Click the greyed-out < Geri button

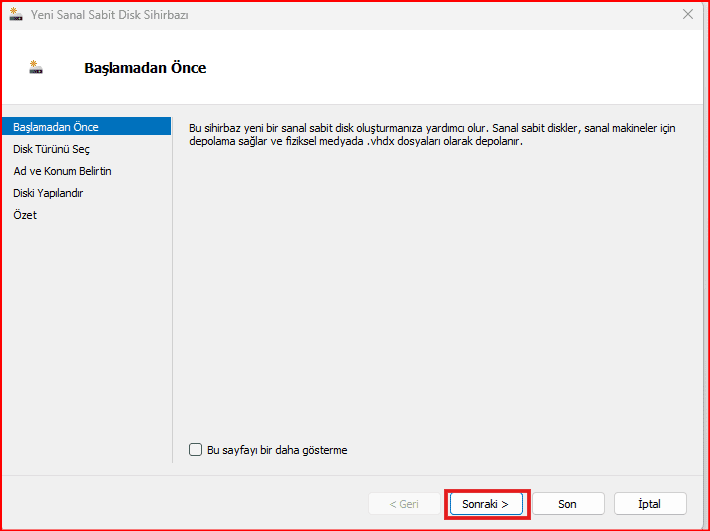(404, 504)
